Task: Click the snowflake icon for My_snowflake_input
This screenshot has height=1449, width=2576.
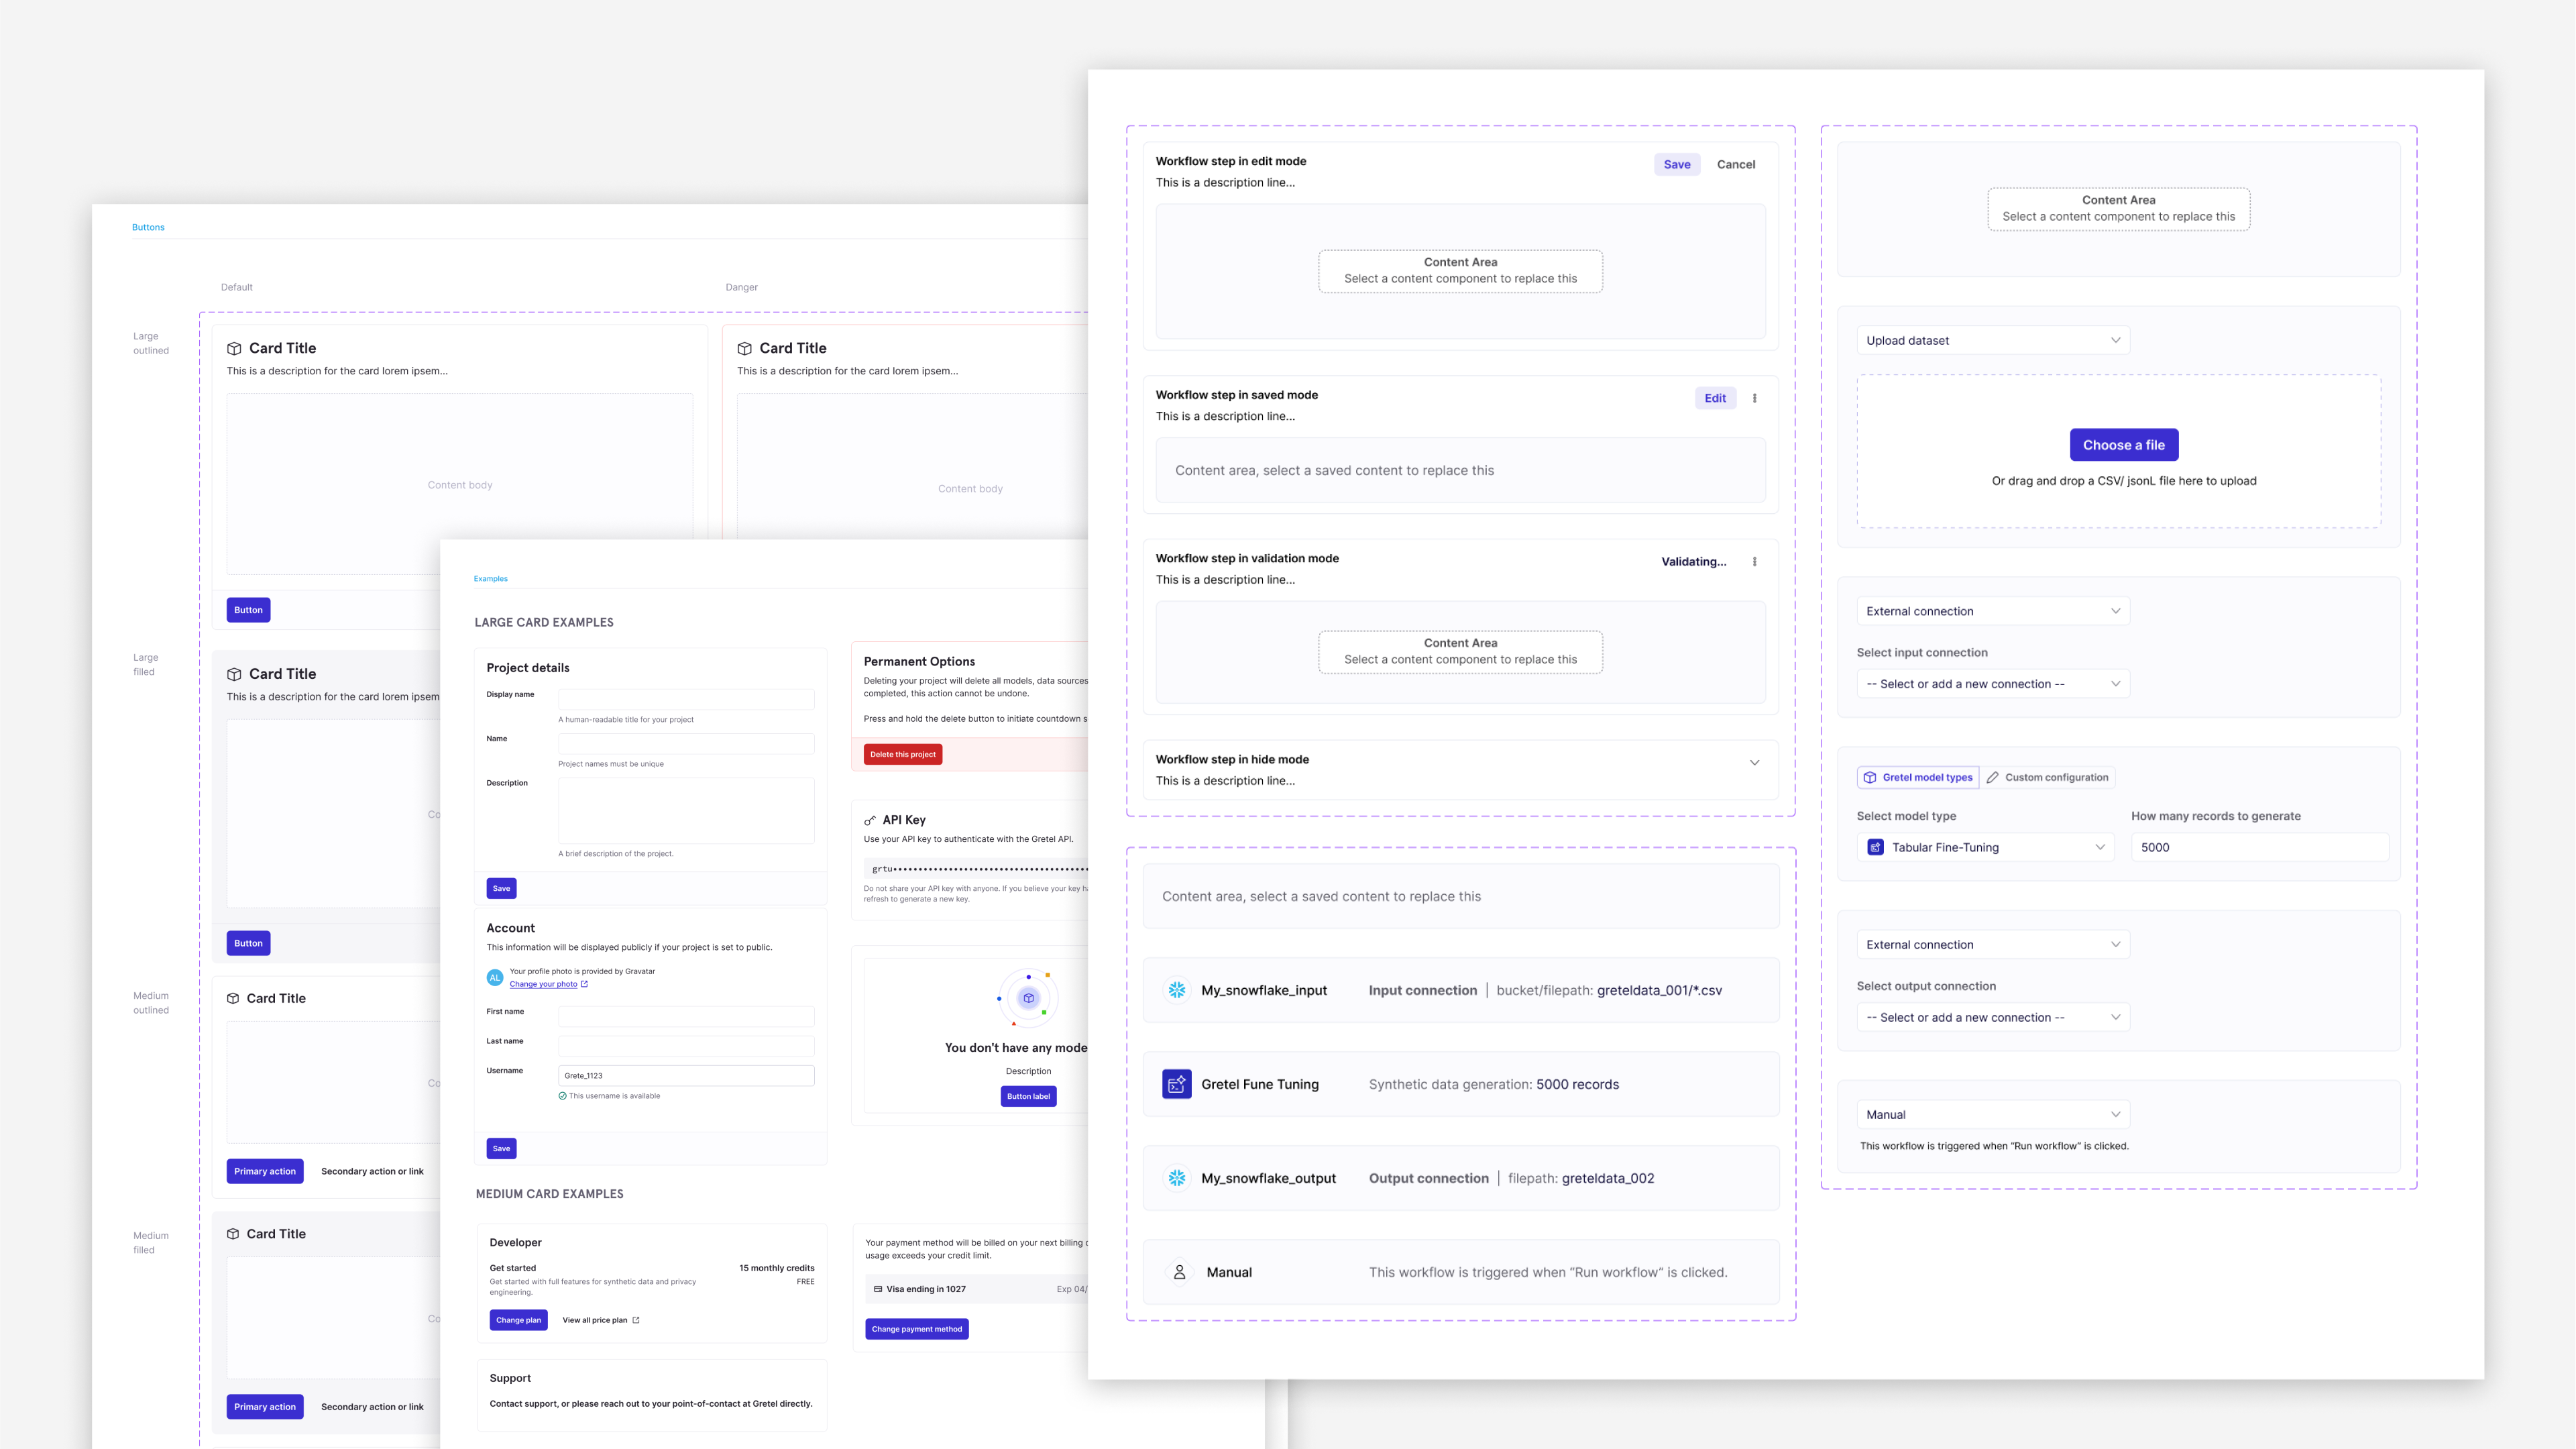Action: click(1177, 990)
